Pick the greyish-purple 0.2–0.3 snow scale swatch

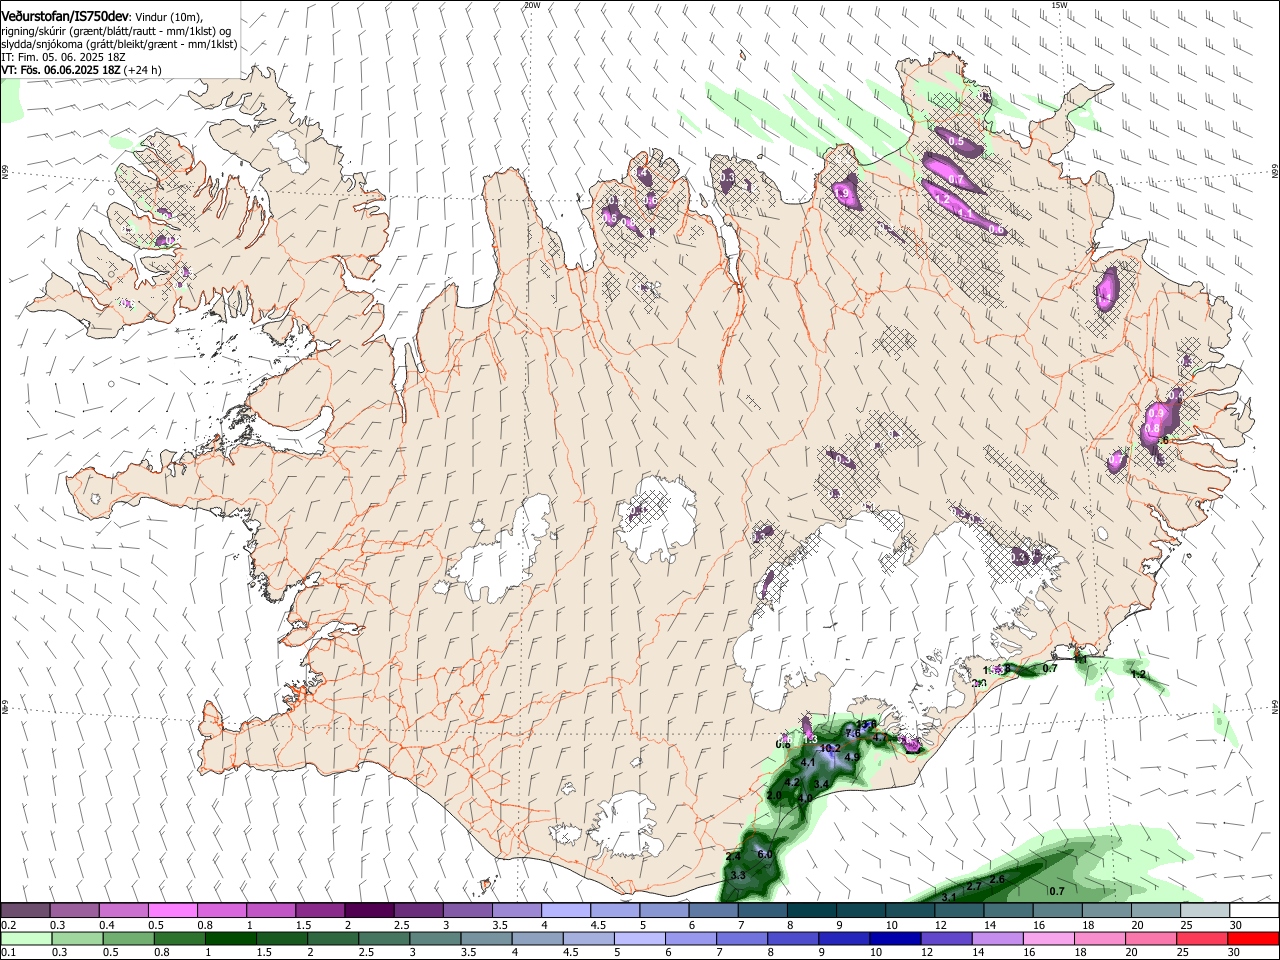tap(25, 911)
